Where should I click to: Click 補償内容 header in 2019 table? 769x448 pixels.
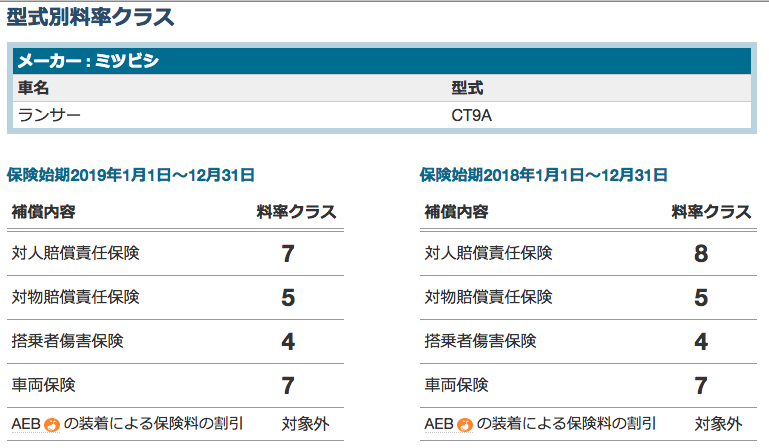point(43,212)
